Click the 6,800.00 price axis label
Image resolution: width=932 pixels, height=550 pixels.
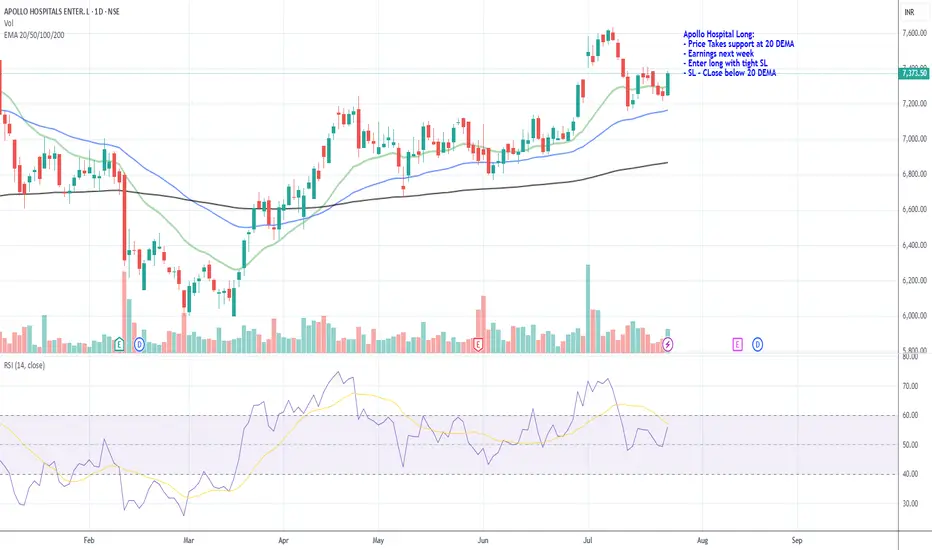point(914,174)
